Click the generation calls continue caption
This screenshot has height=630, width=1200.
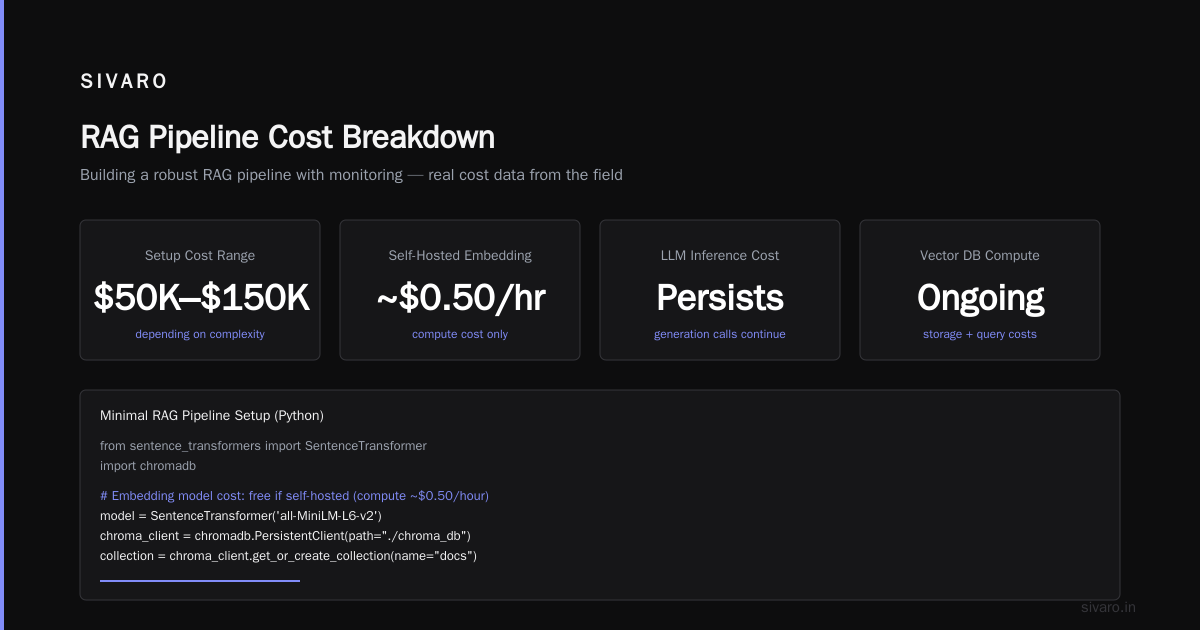click(x=720, y=334)
